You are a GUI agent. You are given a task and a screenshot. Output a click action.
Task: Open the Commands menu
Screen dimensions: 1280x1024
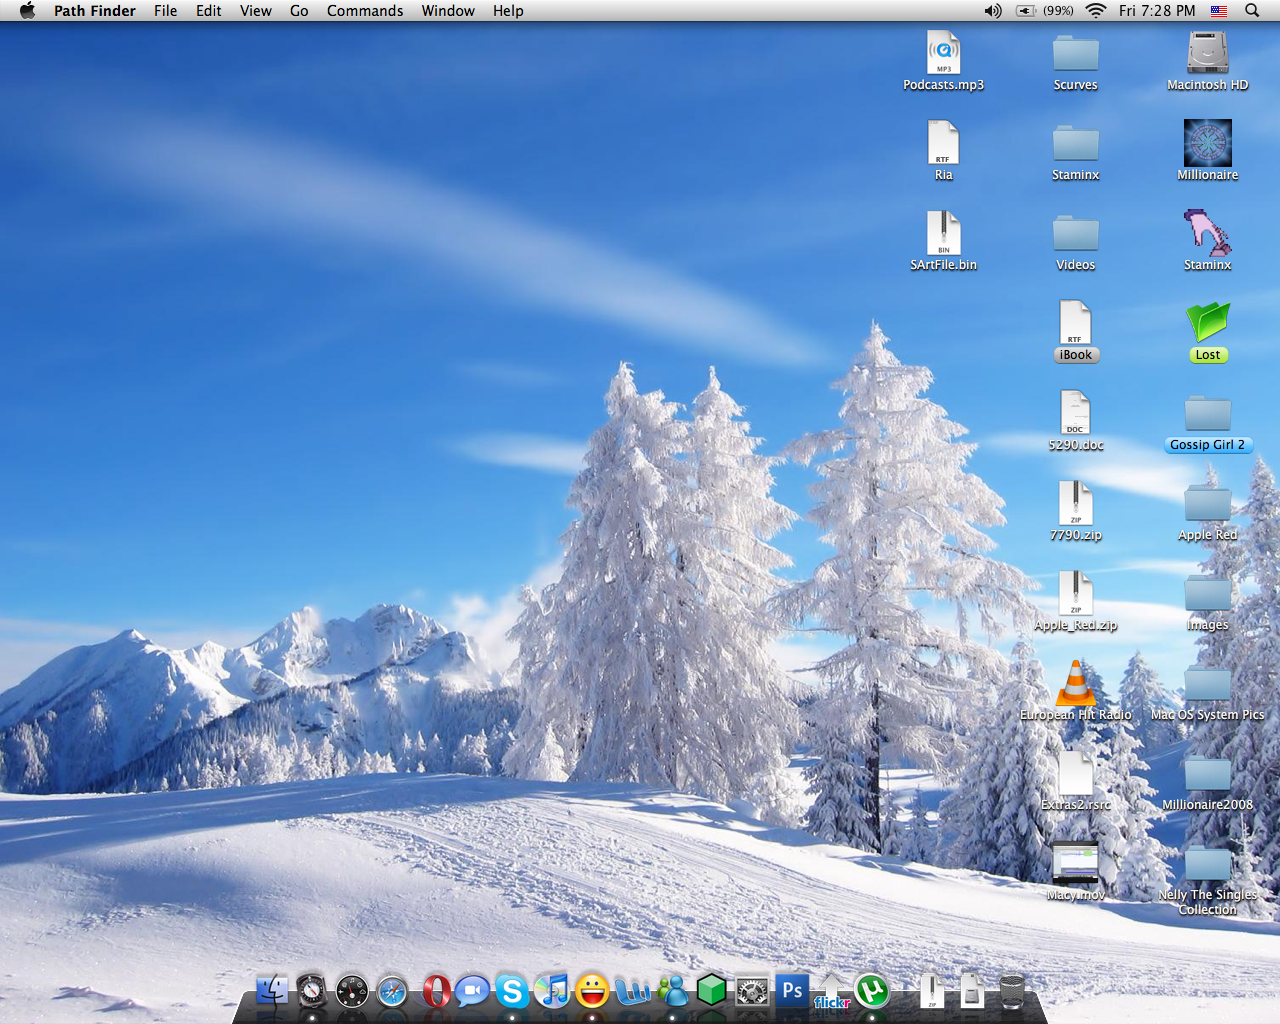click(x=365, y=10)
